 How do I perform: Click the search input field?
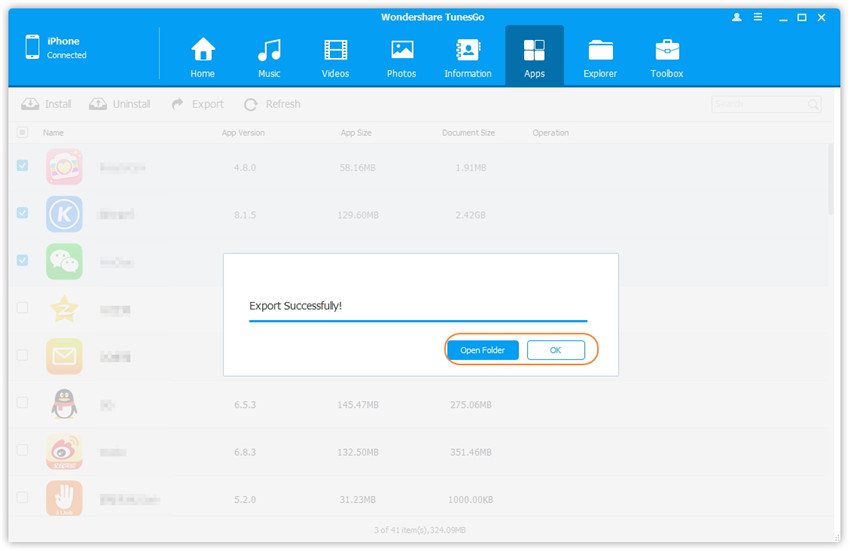(758, 104)
